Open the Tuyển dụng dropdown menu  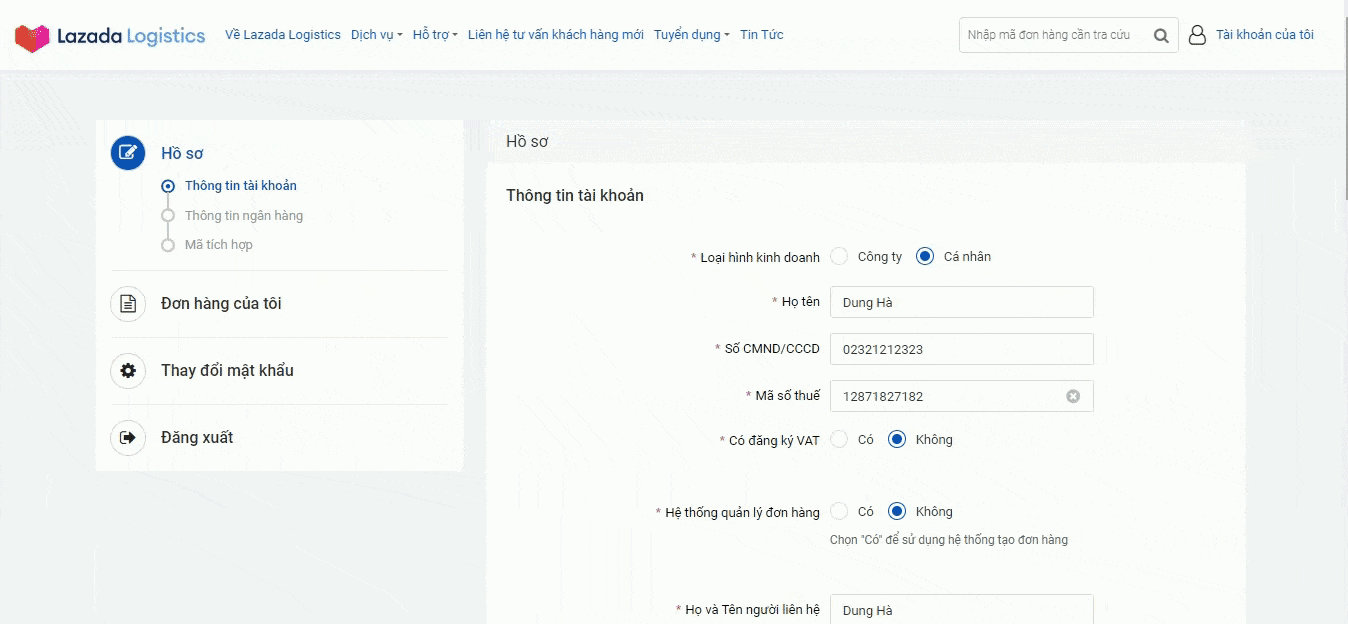pos(691,35)
